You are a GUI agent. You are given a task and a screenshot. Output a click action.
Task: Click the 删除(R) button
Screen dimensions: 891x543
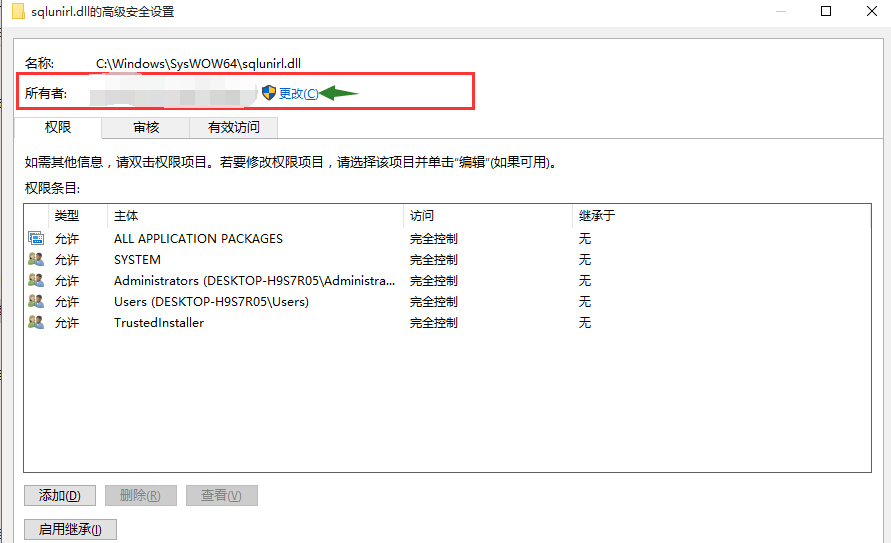click(140, 495)
